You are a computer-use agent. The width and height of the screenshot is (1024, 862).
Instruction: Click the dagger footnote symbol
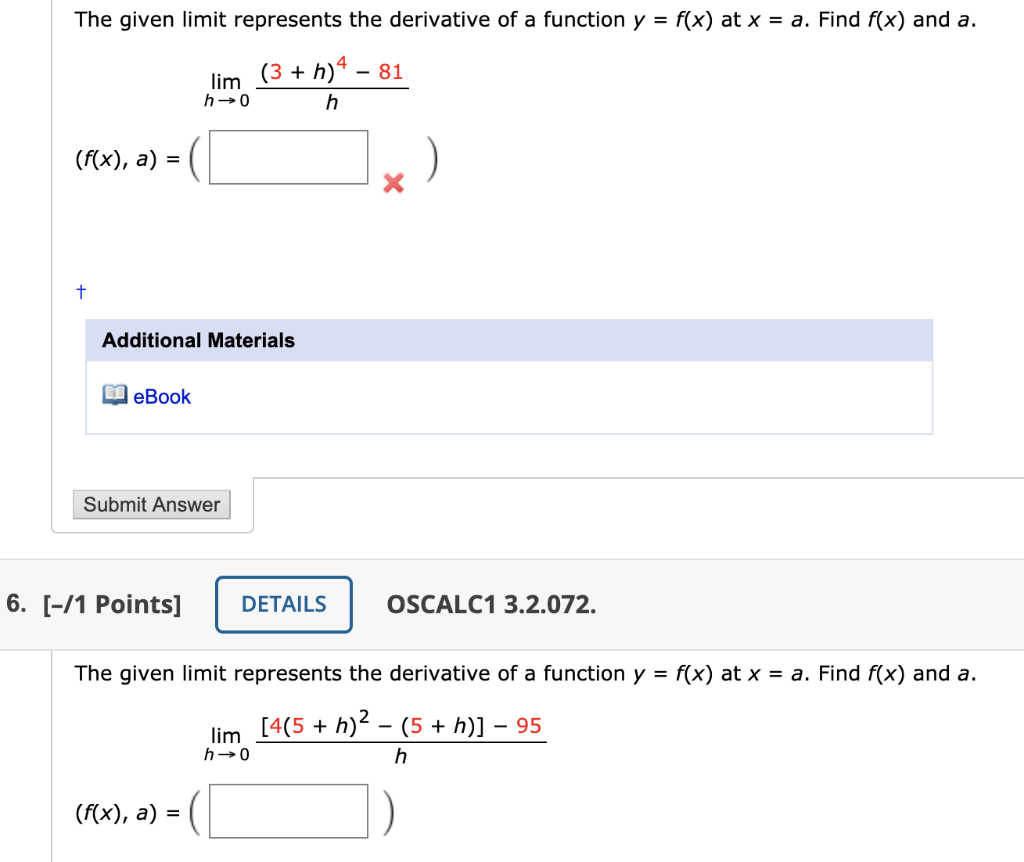pyautogui.click(x=79, y=291)
